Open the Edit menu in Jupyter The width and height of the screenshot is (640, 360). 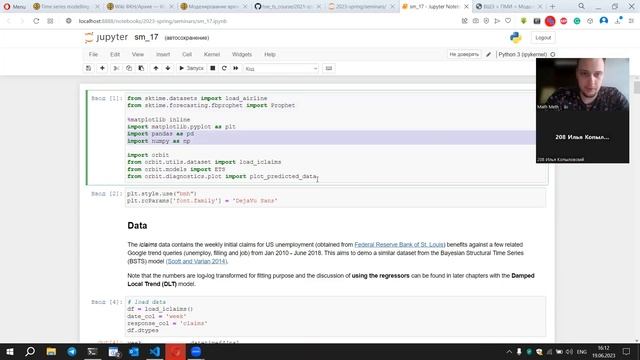[115, 54]
